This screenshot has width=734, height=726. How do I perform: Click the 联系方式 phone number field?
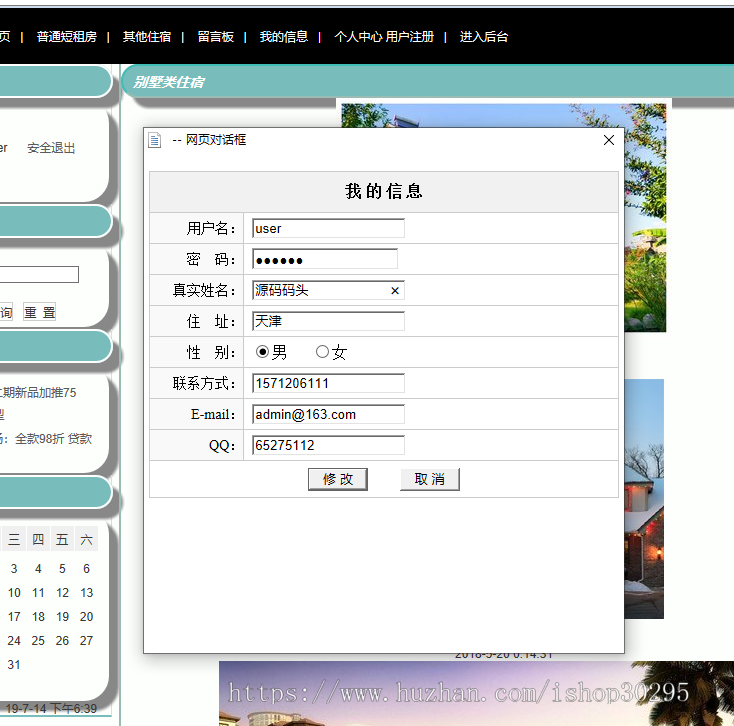point(328,383)
